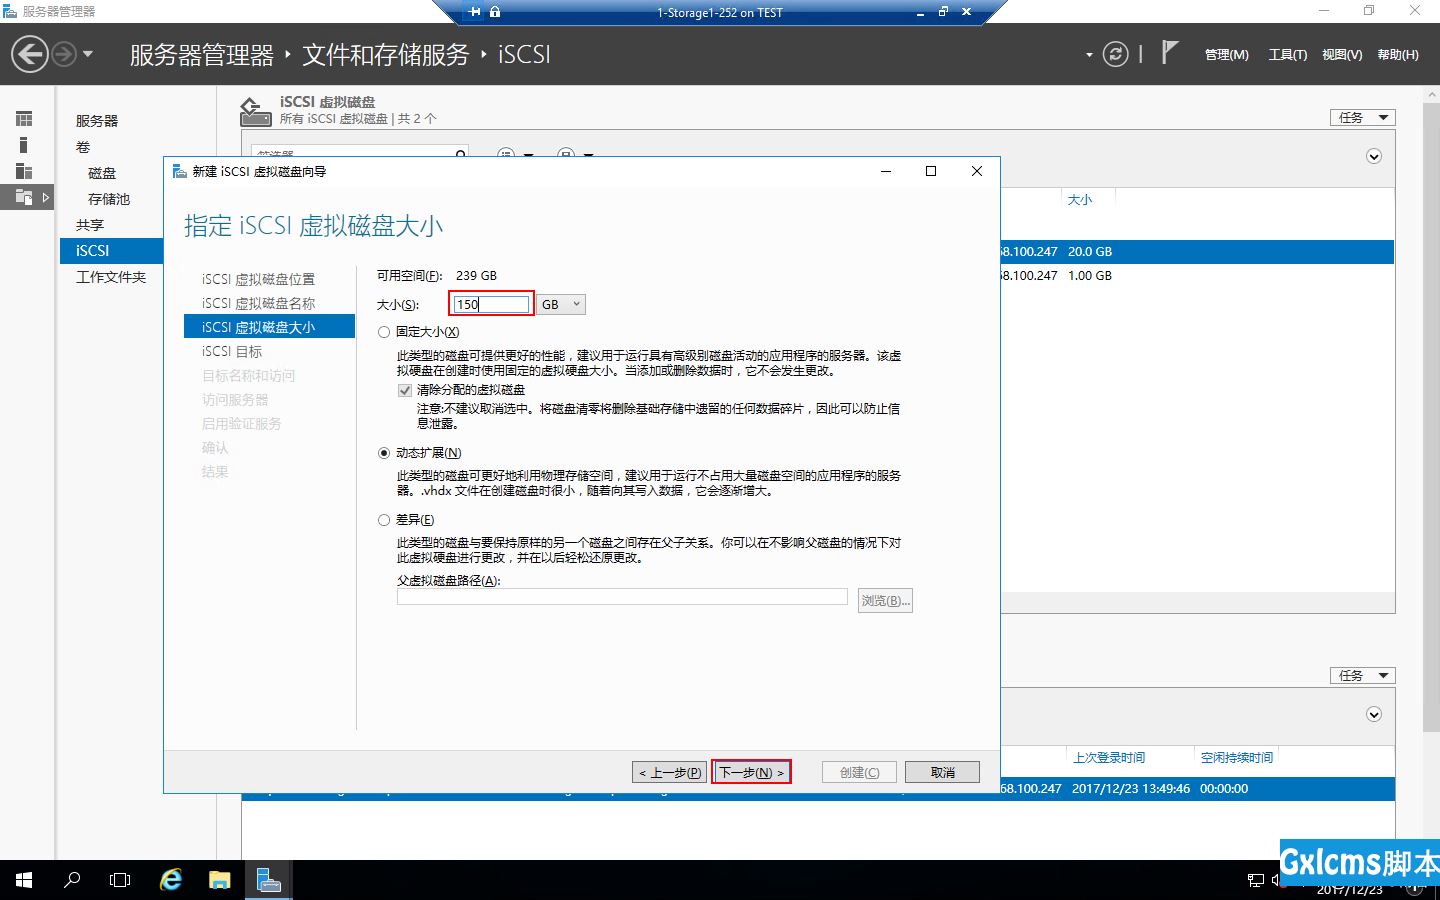The image size is (1440, 900).
Task: Go to wizard step iSCSI 虚拟磁盘大小
Action: tap(269, 327)
